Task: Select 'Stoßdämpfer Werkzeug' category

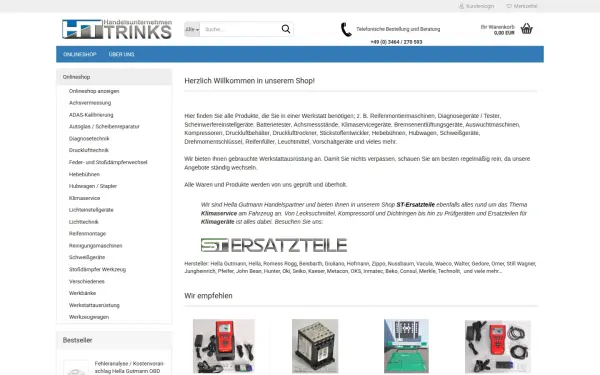Action: tap(97, 269)
